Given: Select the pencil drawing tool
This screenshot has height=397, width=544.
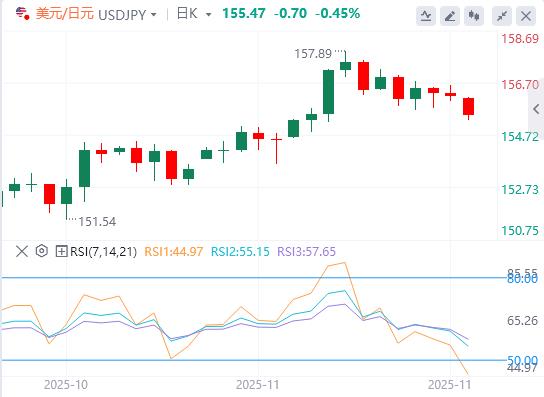Looking at the screenshot, I should (450, 16).
